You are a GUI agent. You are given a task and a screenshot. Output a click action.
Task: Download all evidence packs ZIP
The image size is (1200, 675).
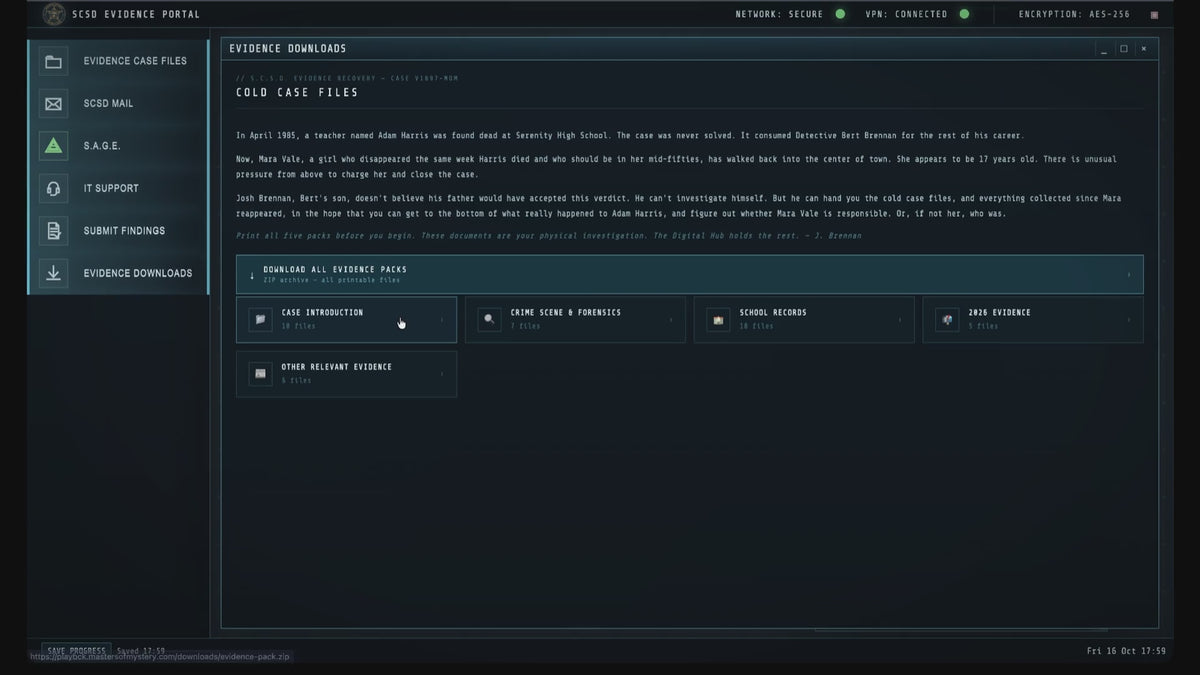(690, 274)
